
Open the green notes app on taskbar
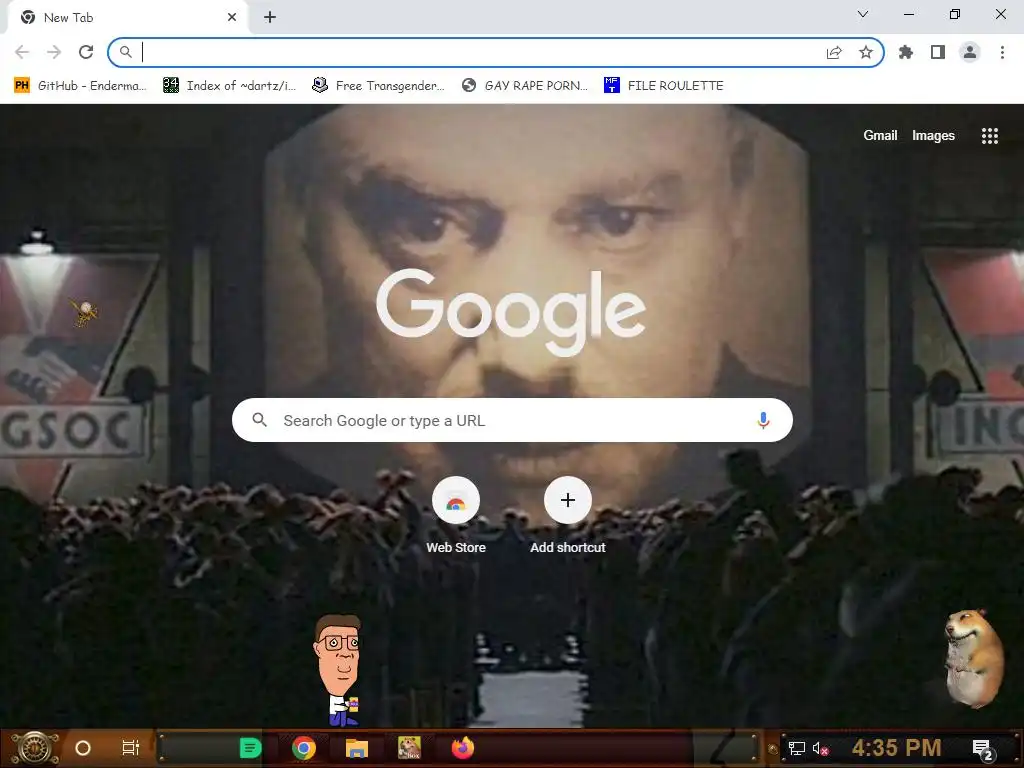click(x=251, y=748)
